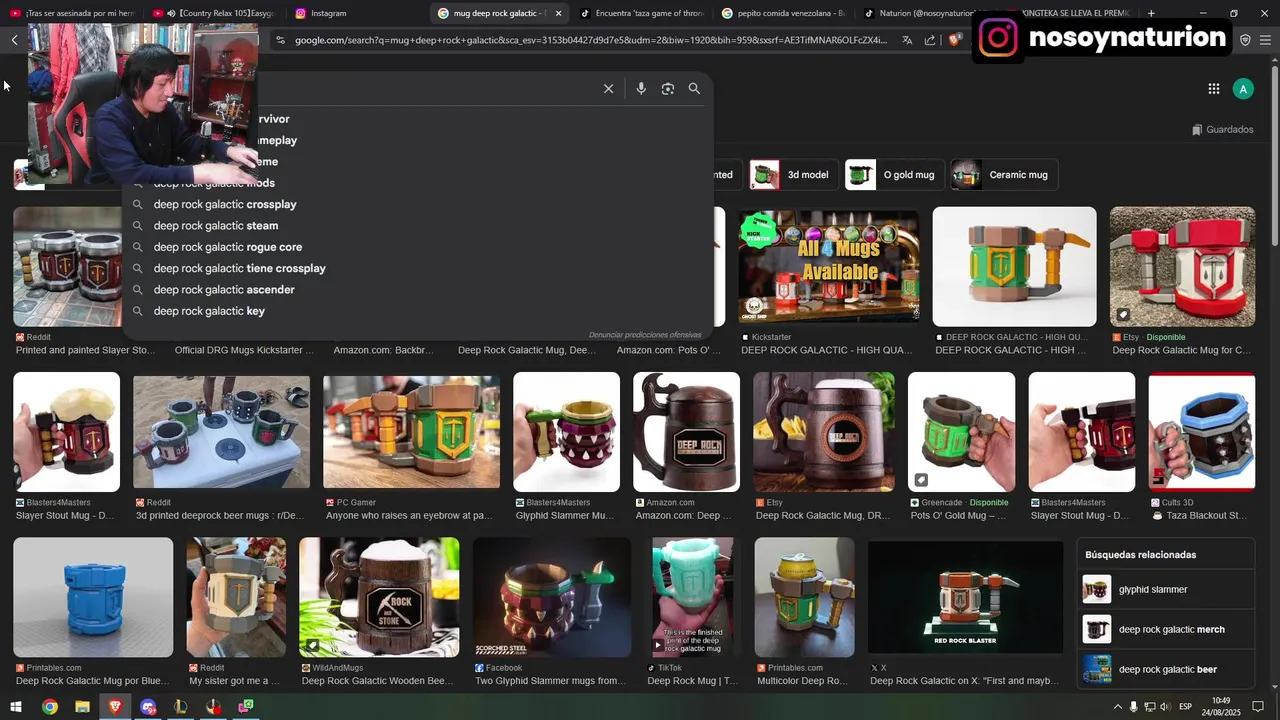Image resolution: width=1280 pixels, height=720 pixels.
Task: Choose suggestion deep rock galactic crossplay
Action: click(417, 204)
